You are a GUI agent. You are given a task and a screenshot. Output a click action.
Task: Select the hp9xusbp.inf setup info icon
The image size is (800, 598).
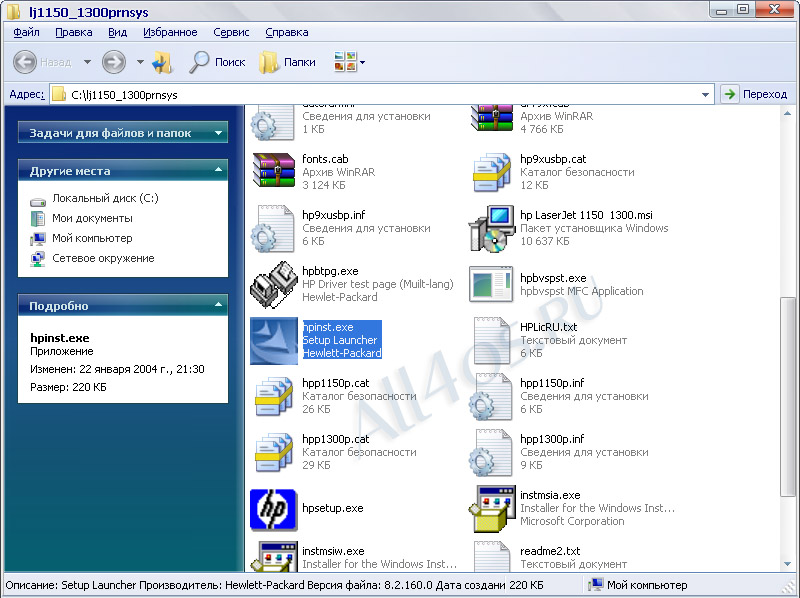pyautogui.click(x=273, y=228)
